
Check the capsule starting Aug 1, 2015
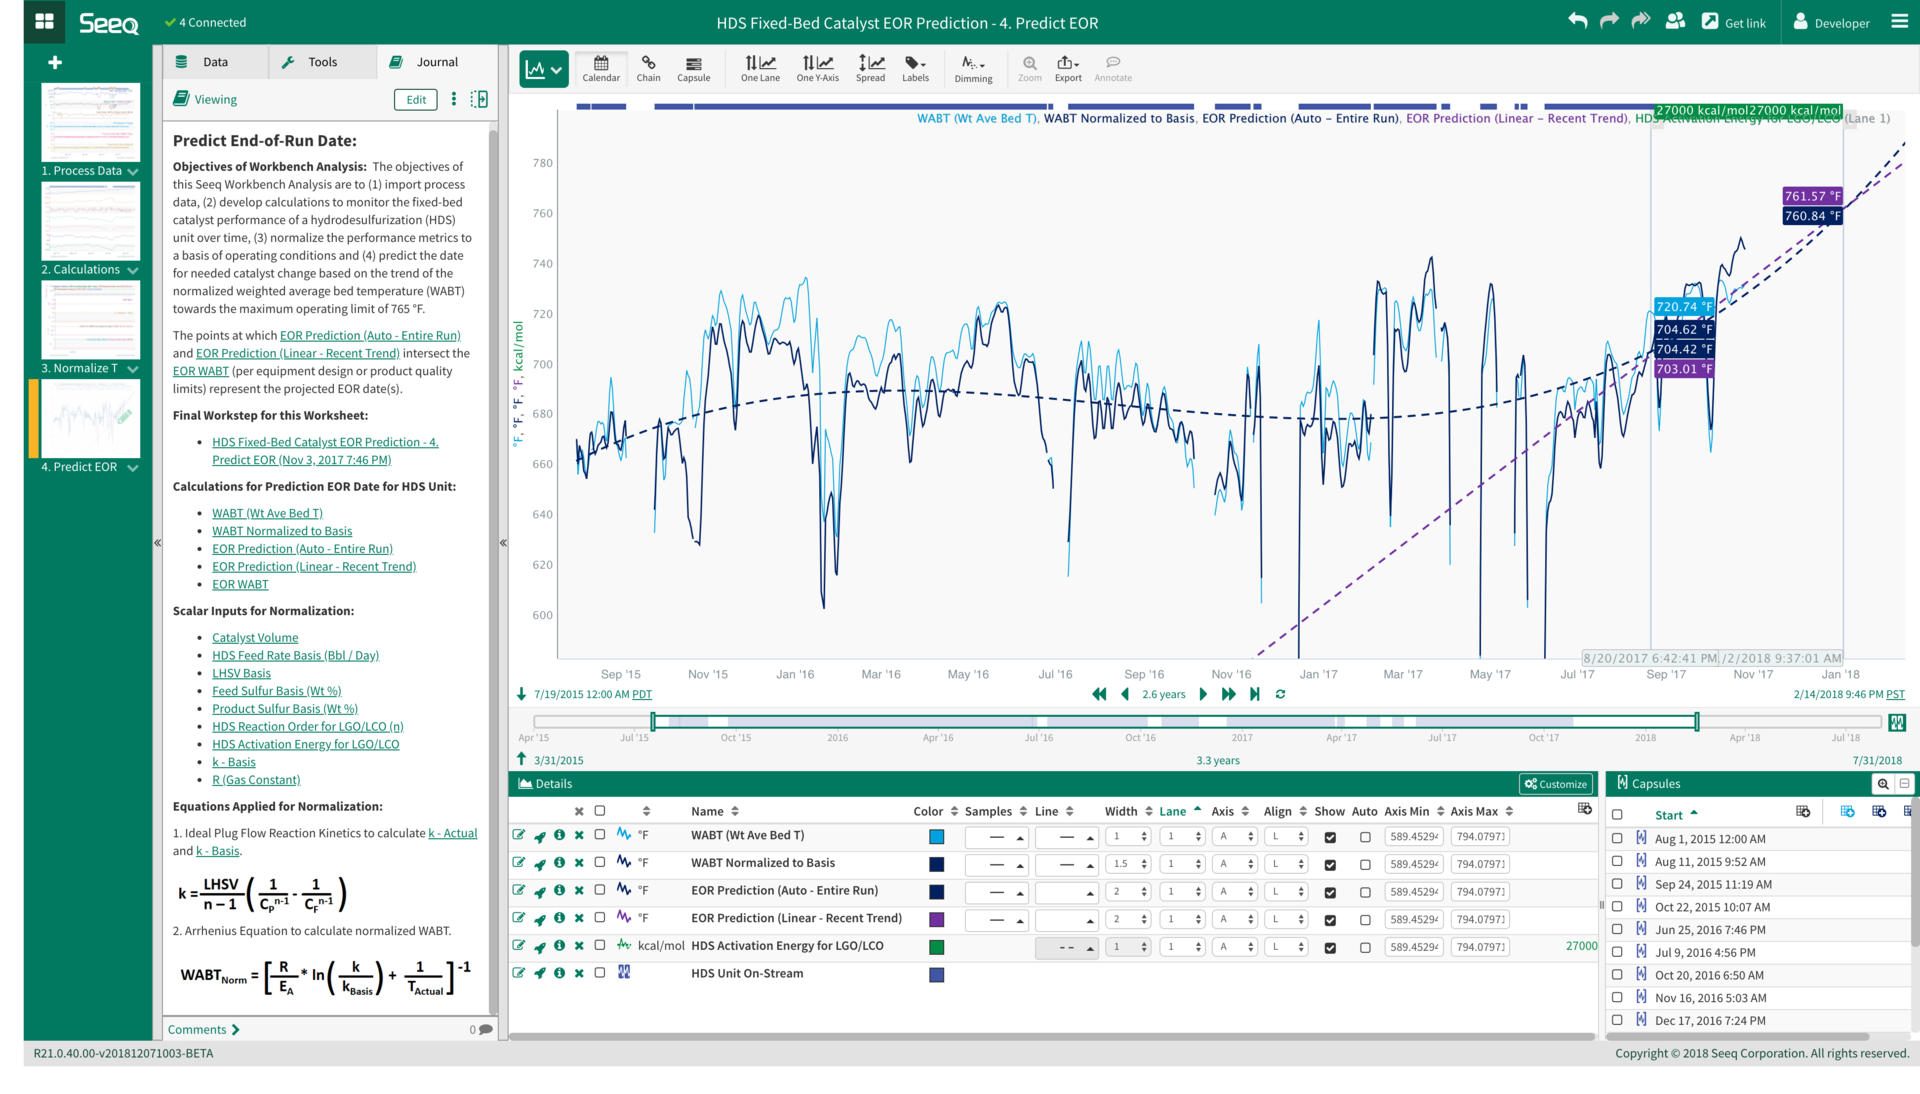tap(1617, 838)
